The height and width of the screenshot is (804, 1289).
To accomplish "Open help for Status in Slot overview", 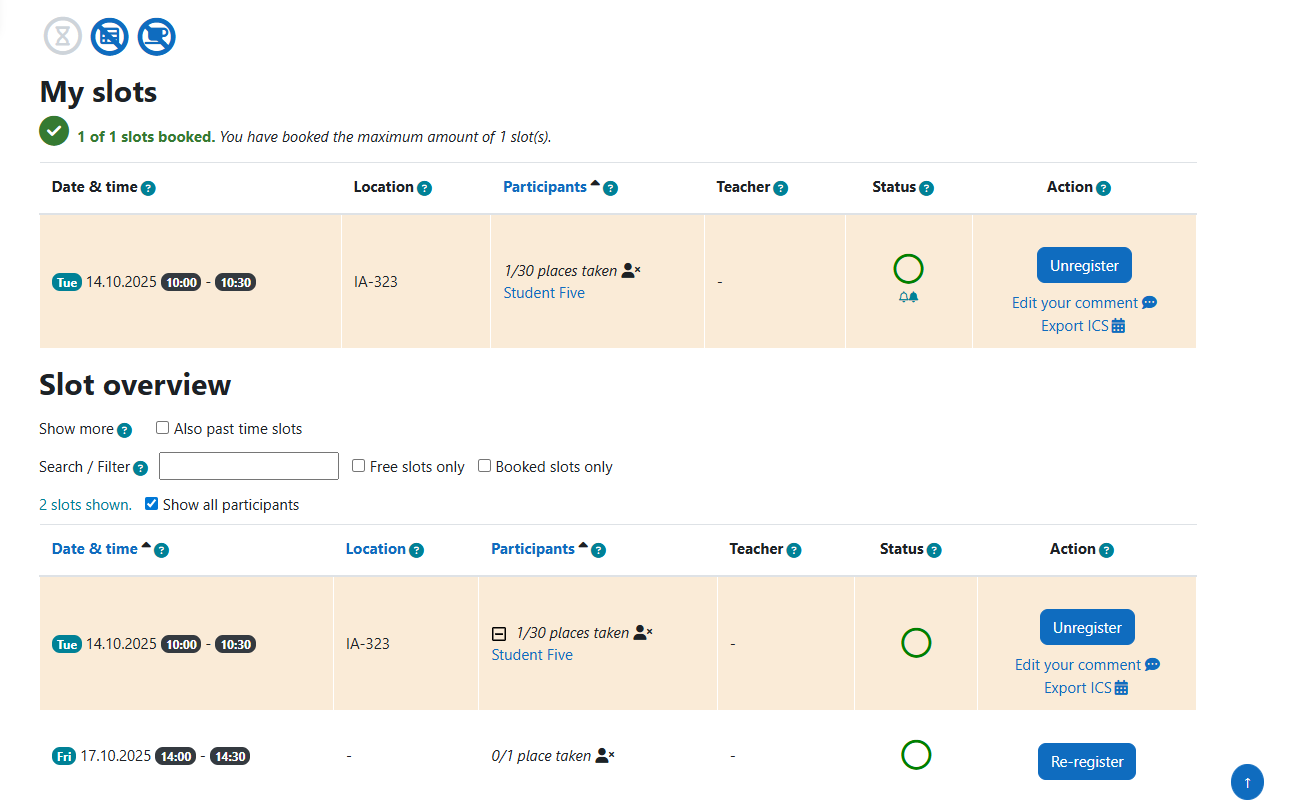I will (x=934, y=550).
